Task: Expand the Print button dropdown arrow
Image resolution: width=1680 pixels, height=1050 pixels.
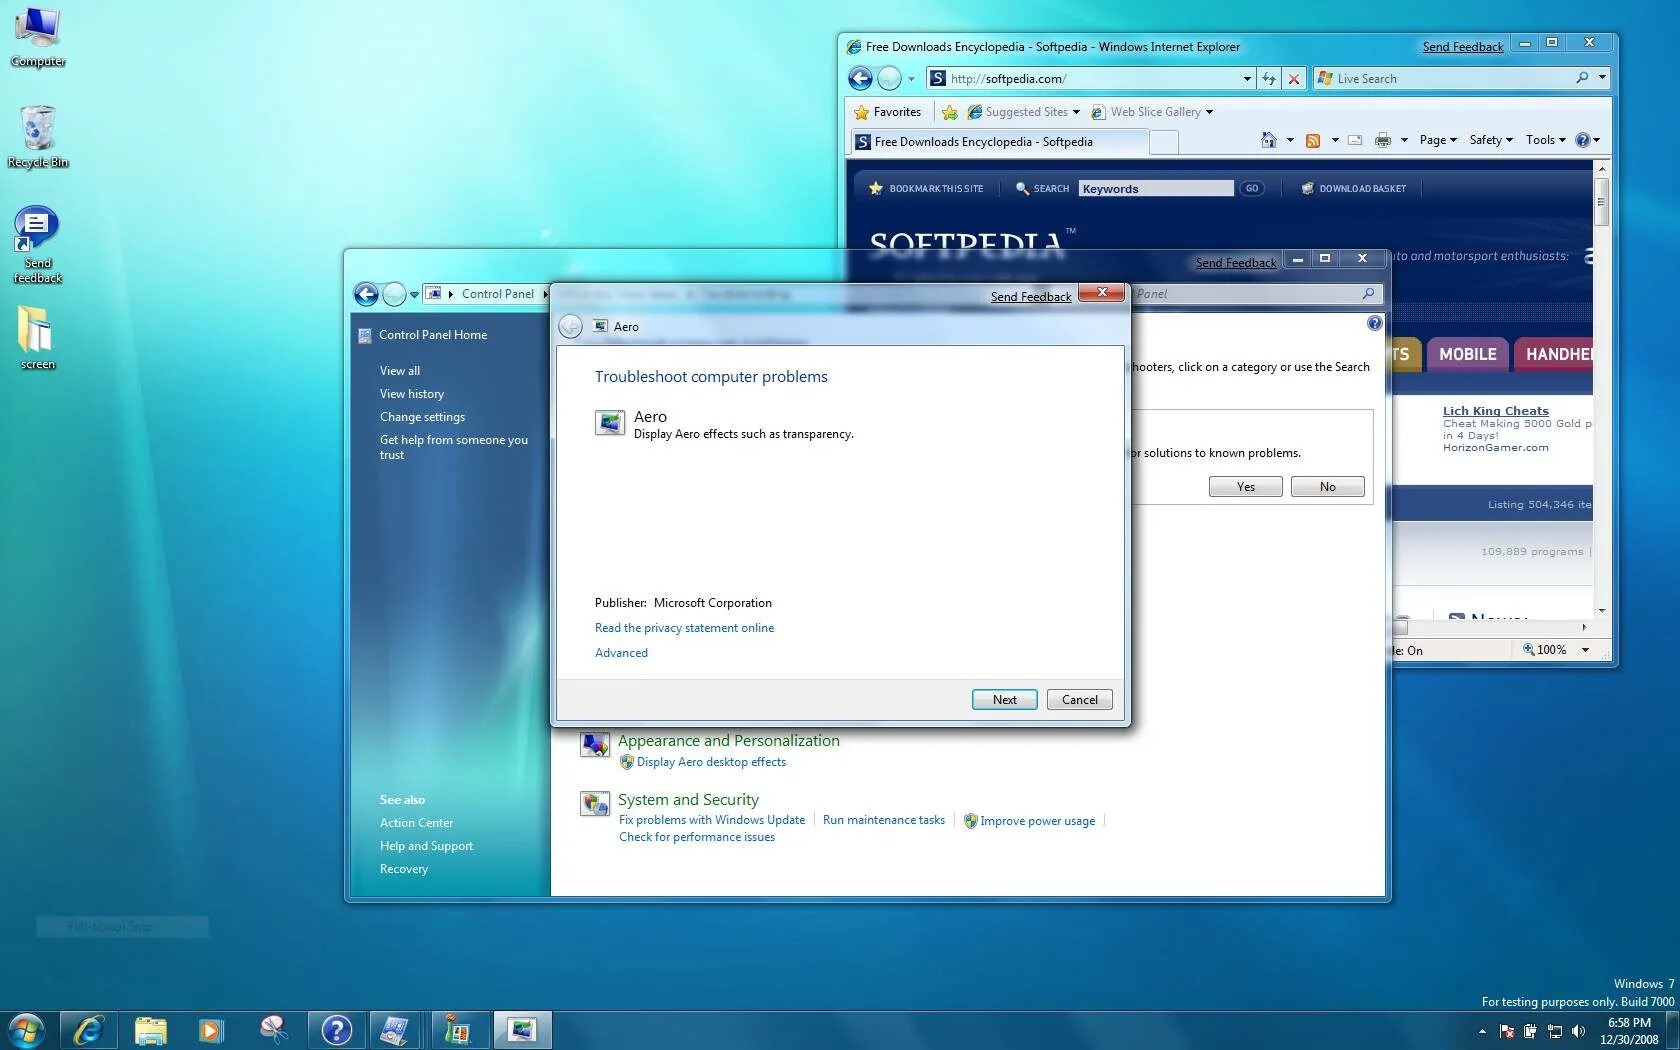Action: click(x=1404, y=140)
